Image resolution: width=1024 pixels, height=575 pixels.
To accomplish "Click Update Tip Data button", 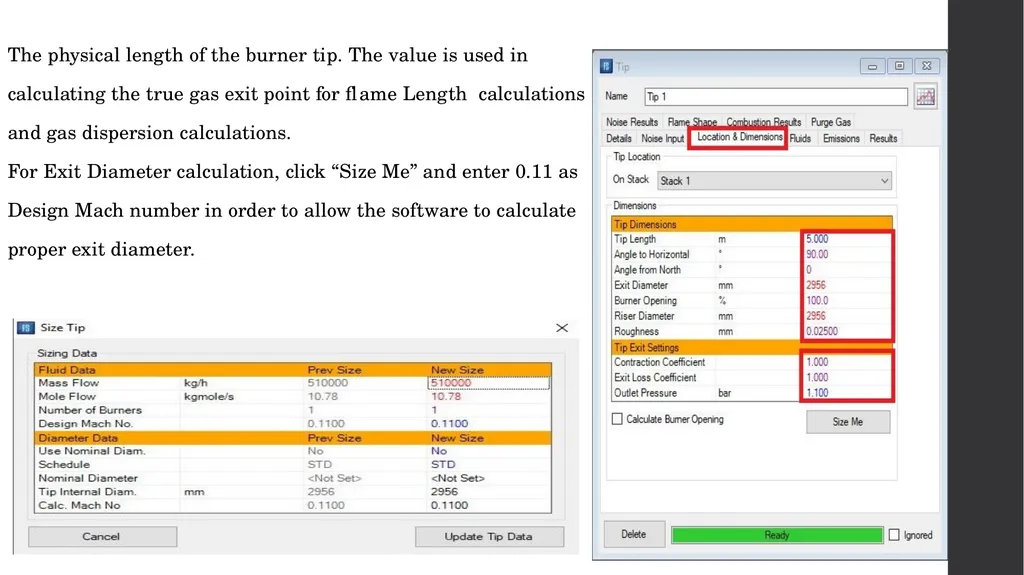I will [488, 536].
